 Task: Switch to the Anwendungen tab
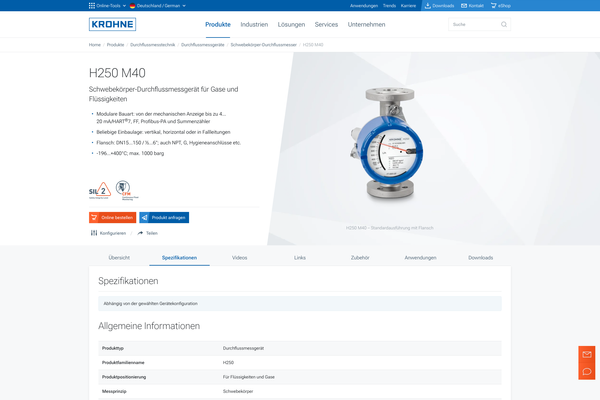420,258
